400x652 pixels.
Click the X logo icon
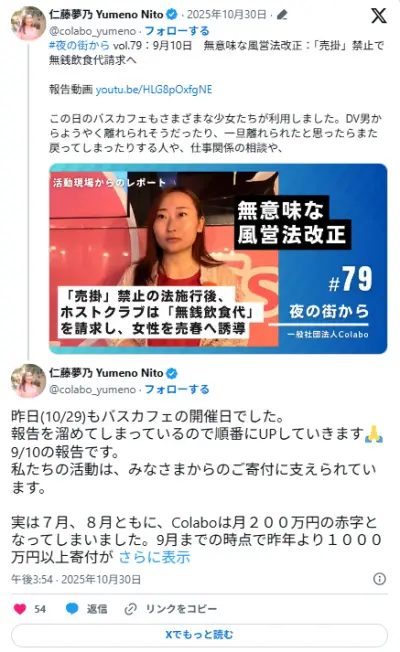(x=378, y=16)
